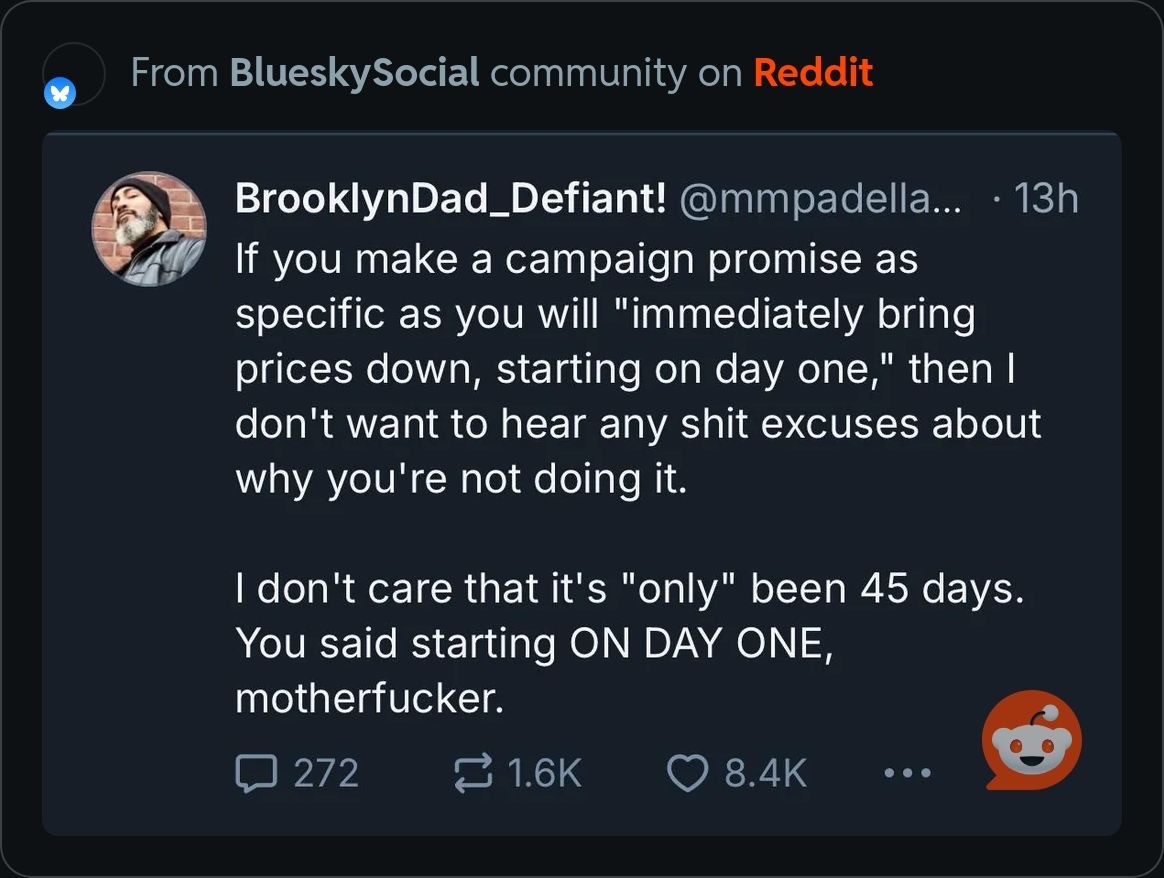Open the three-dot more options menu
Screen dimensions: 1164x878
[908, 773]
